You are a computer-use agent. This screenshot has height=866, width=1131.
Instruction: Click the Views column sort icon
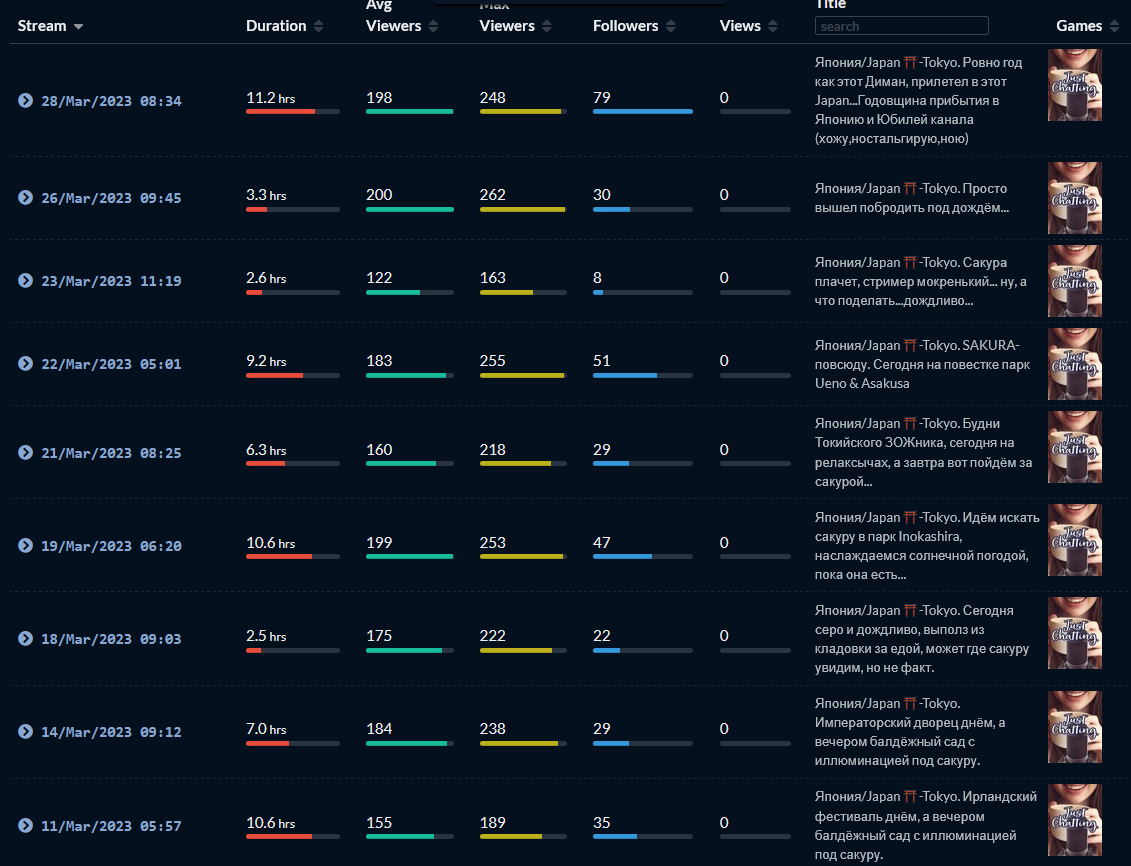(773, 26)
